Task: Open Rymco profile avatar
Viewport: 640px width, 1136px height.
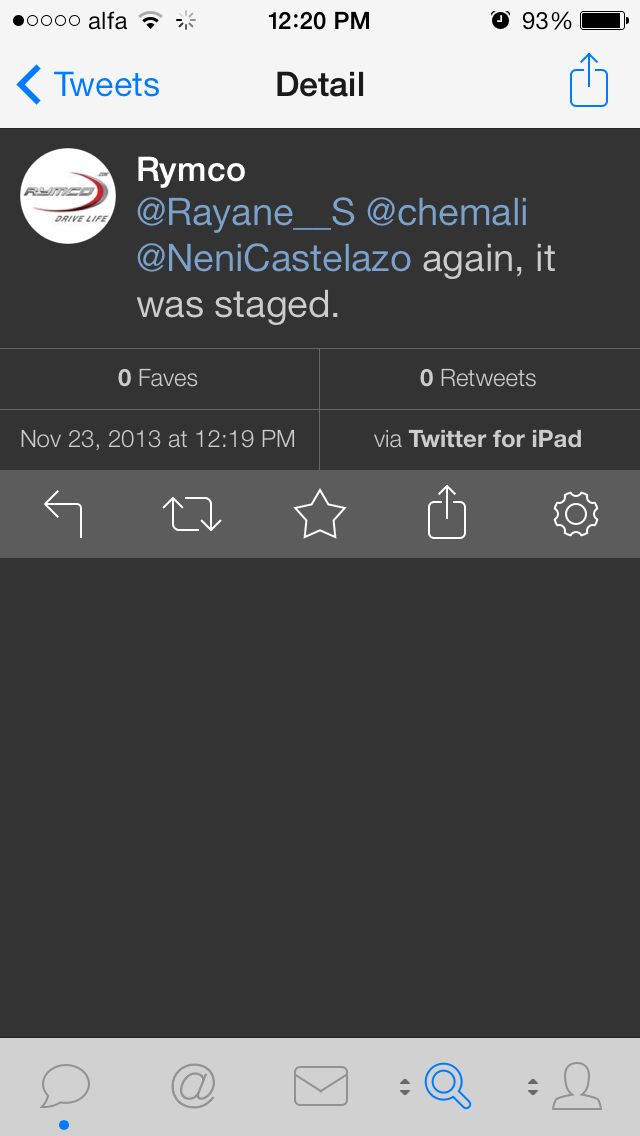Action: tap(68, 196)
